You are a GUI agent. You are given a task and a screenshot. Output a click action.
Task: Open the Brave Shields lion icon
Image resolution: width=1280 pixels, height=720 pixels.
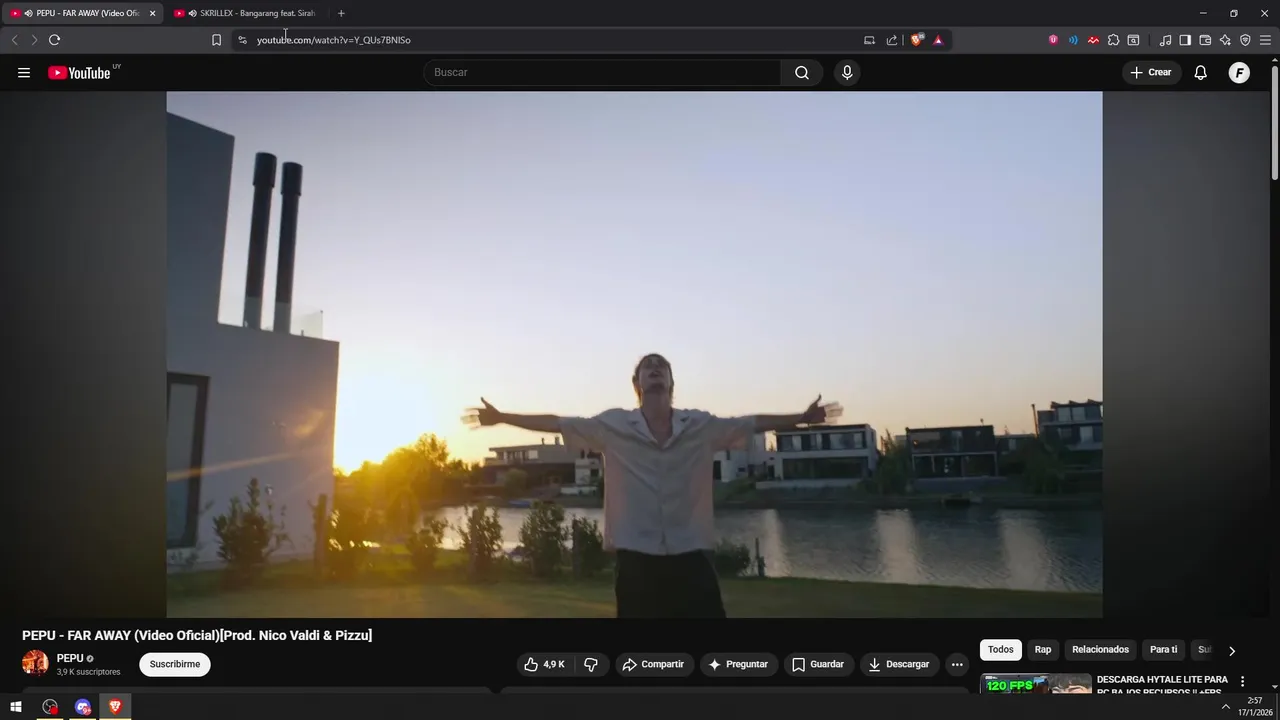(x=916, y=40)
